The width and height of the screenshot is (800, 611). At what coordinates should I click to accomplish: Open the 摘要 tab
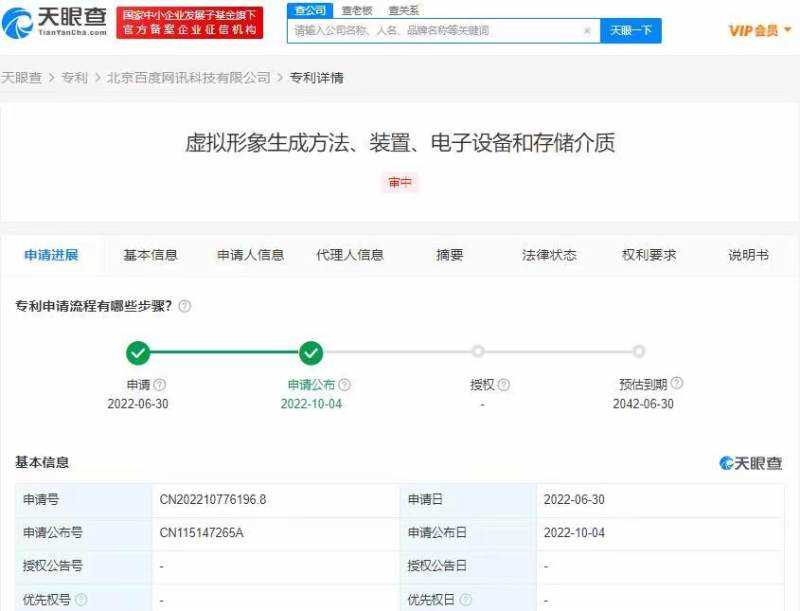(x=450, y=255)
